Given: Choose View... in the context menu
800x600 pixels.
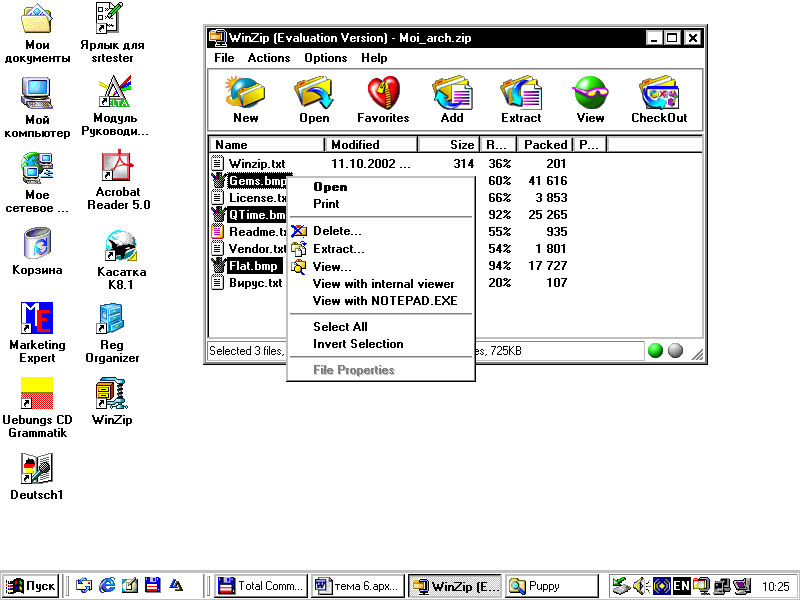Looking at the screenshot, I should coord(381,266).
